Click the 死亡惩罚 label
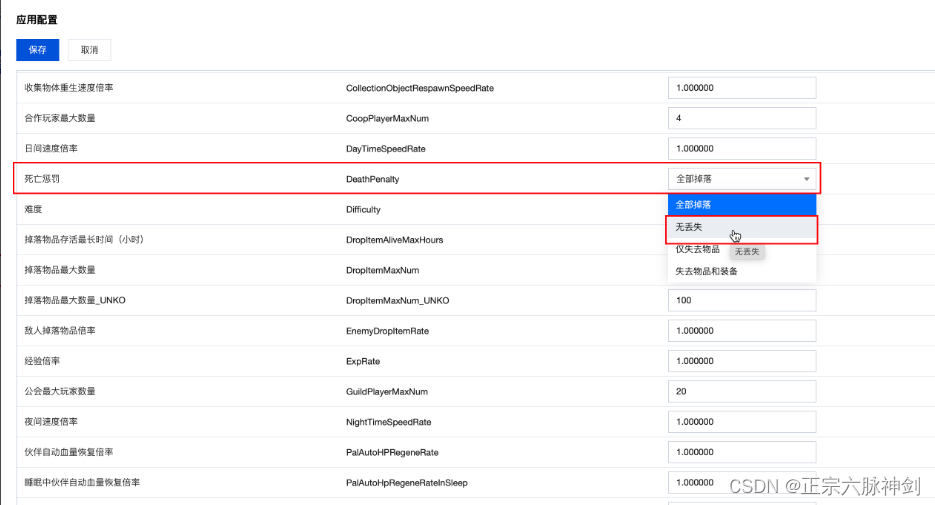 coord(42,179)
